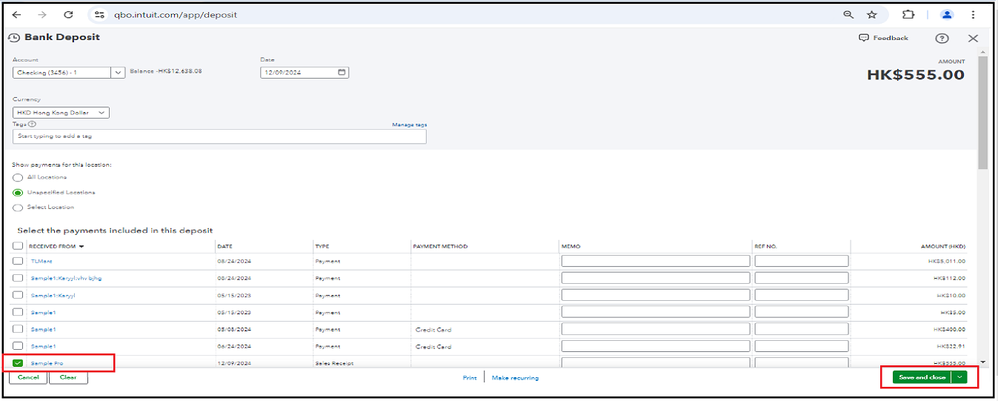The image size is (998, 401).
Task: Click the Ref No. field for the HK$112.00 row
Action: click(801, 278)
